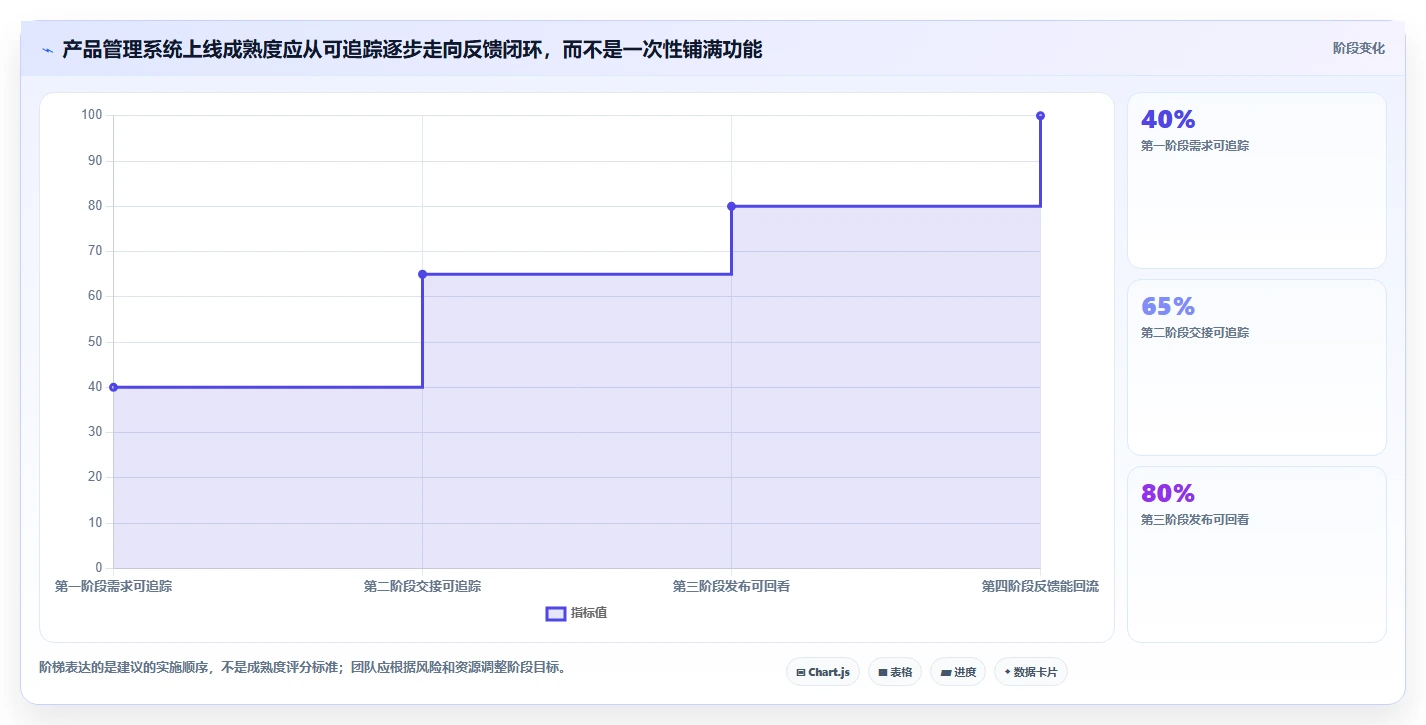This screenshot has height=725, width=1426.
Task: Click the 第二阶段交接可追踪 card label
Action: 1195,333
